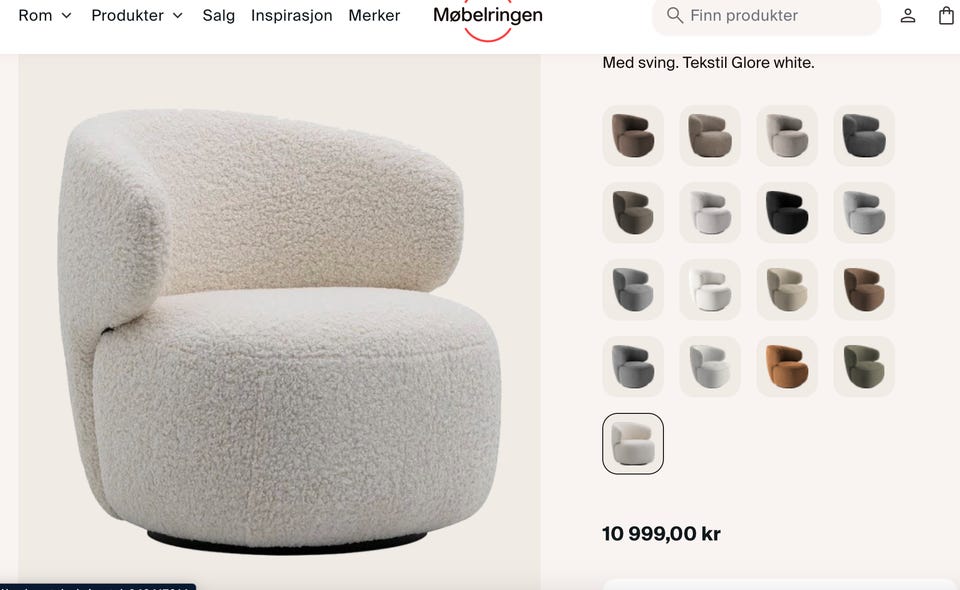The height and width of the screenshot is (590, 960).
Task: Select the pure white chair variant in third row
Action: (x=710, y=289)
